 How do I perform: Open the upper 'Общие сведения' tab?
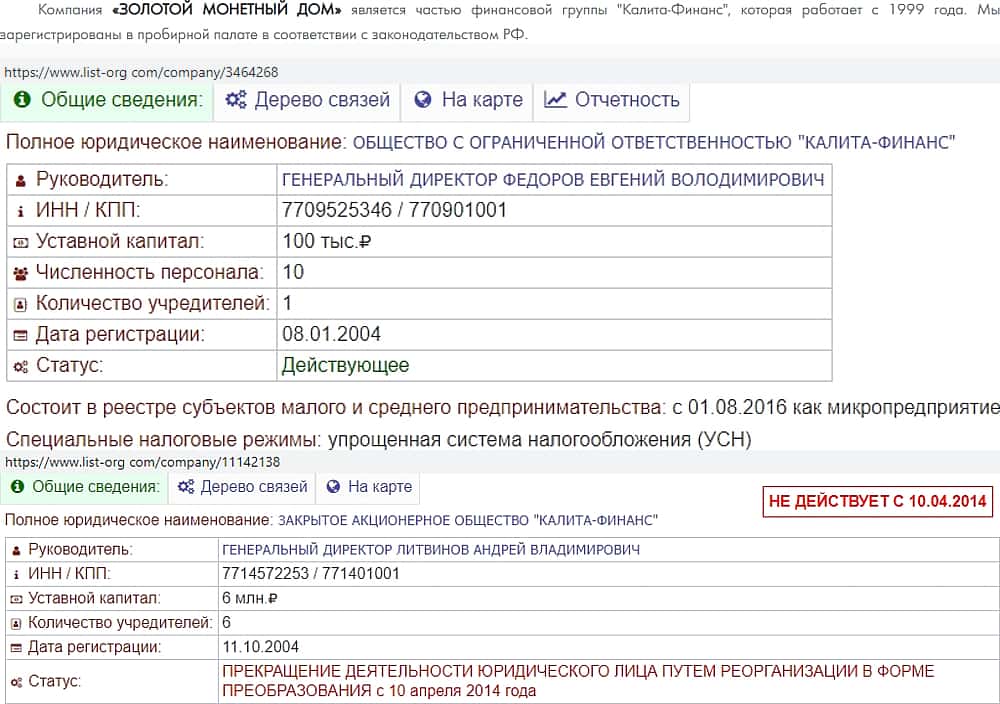(107, 100)
